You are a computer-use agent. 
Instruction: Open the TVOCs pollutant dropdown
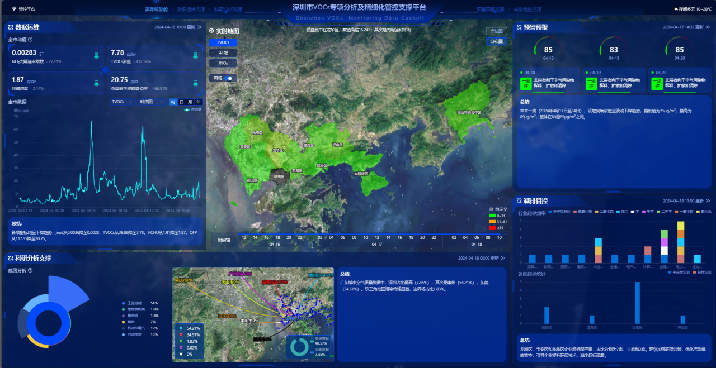122,102
